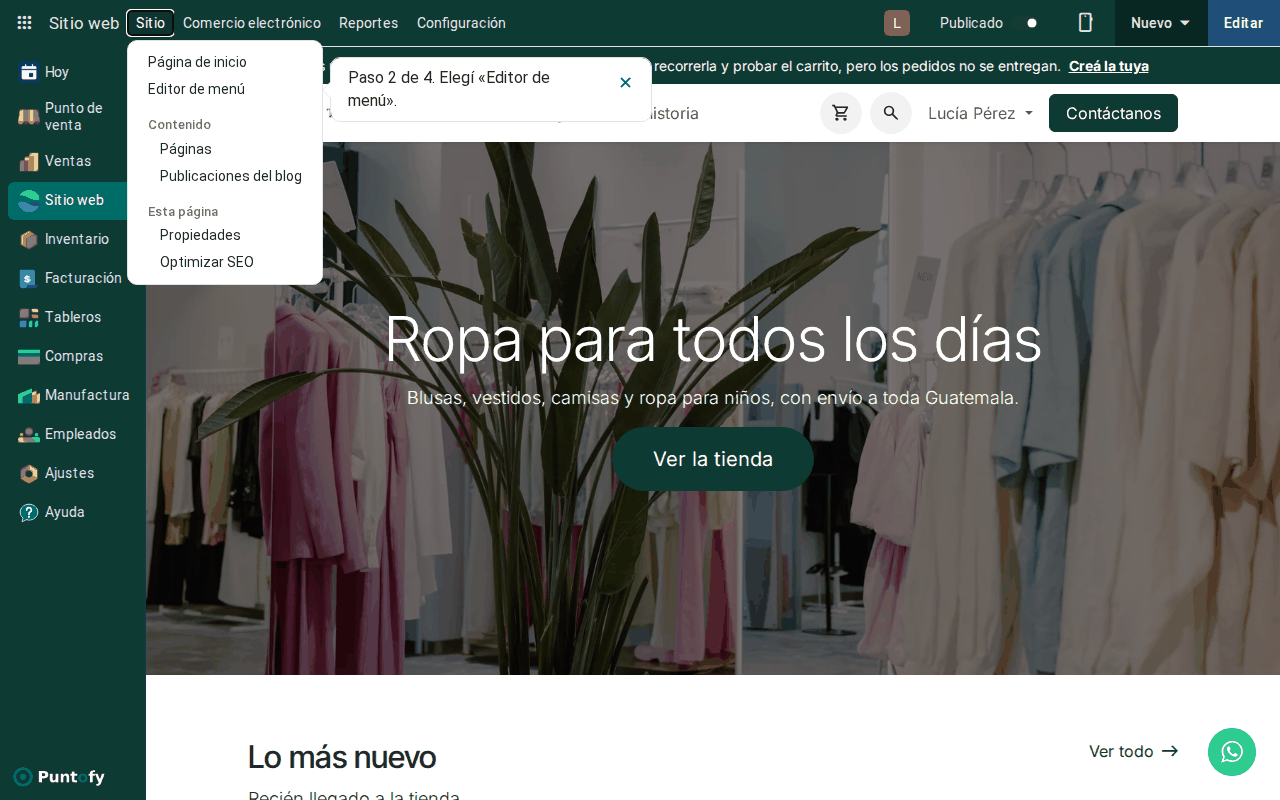Open the Comercio electrónico menu
The height and width of the screenshot is (800, 1280).
[x=252, y=23]
